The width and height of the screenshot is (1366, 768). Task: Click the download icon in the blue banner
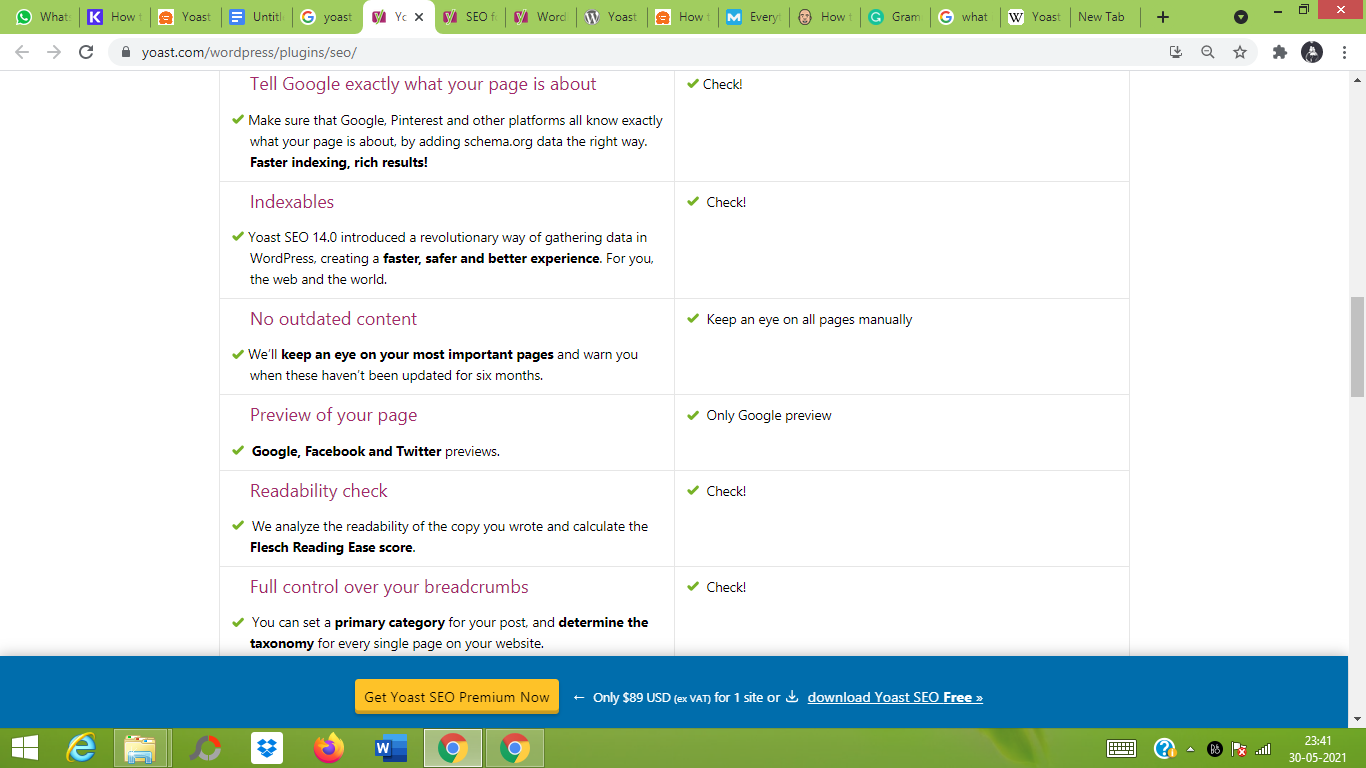(792, 697)
